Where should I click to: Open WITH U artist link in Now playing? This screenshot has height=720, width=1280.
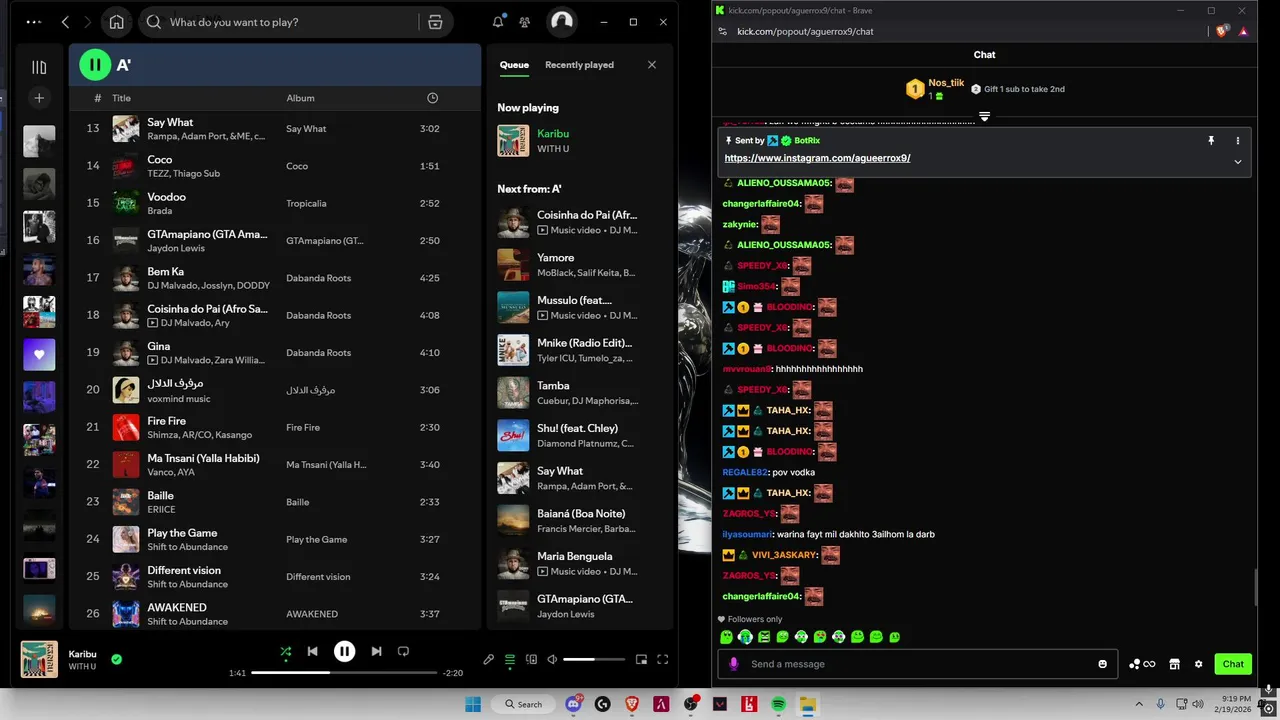[x=553, y=149]
